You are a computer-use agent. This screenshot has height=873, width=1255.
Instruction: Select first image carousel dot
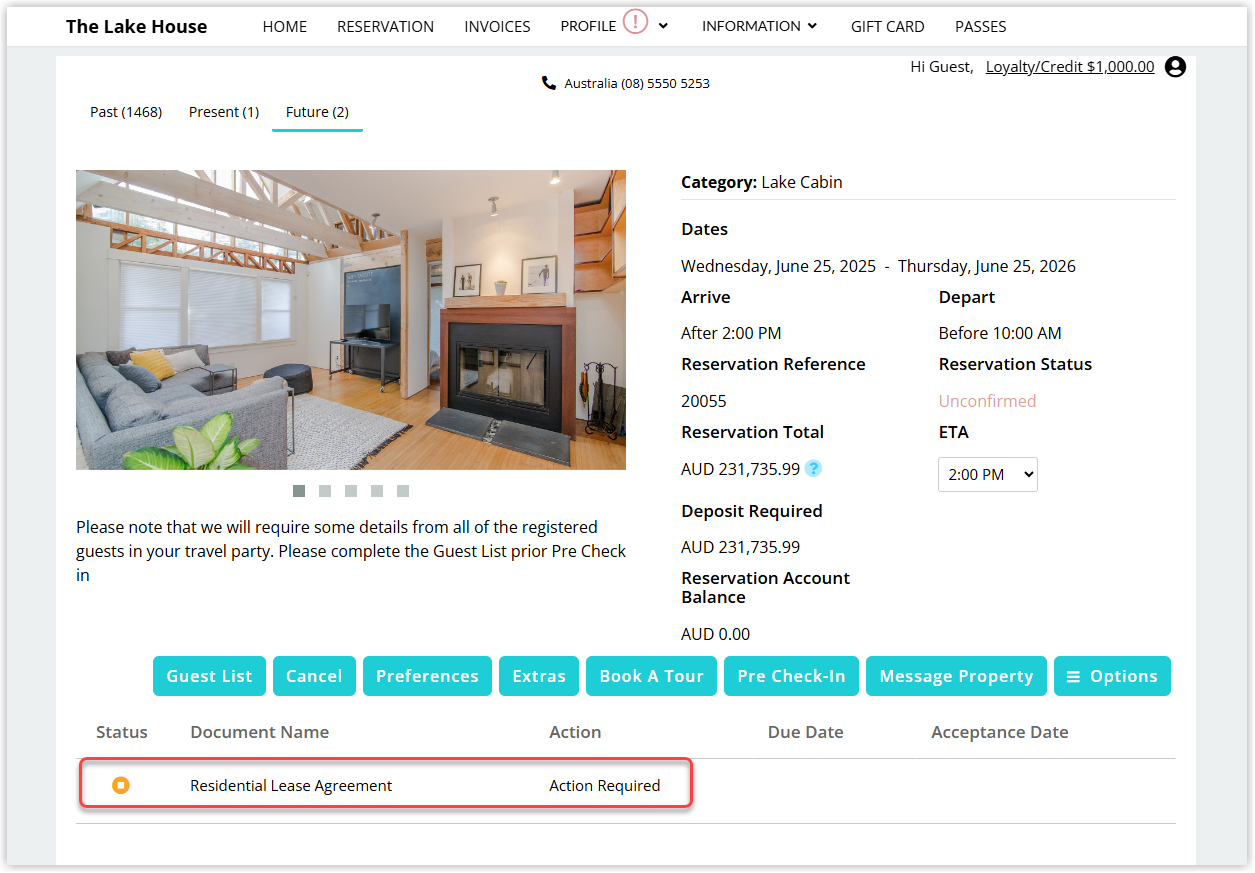pyautogui.click(x=299, y=491)
